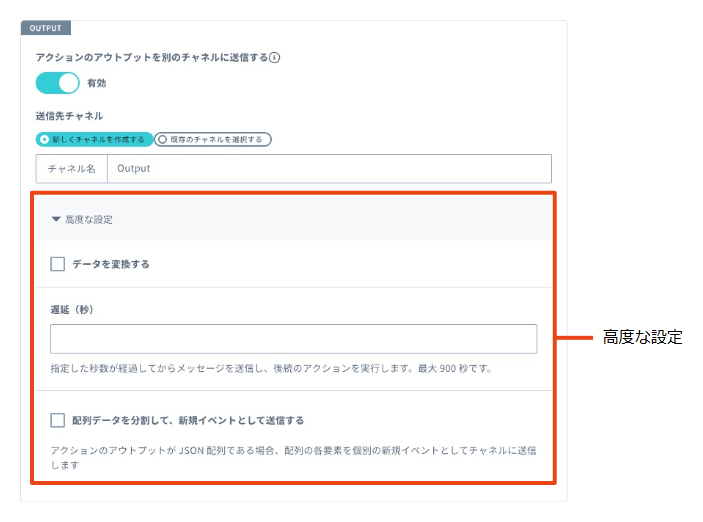This screenshot has height=522, width=703.
Task: Click the info icon beside the output heading
Action: click(275, 58)
